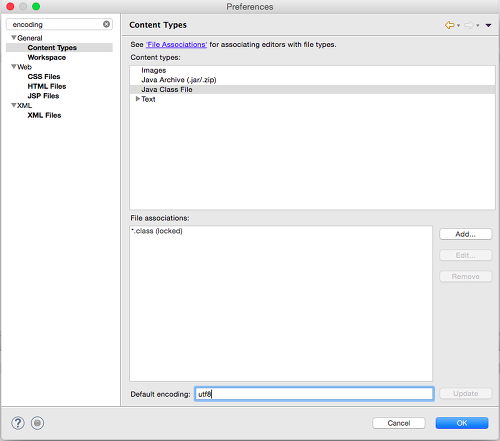Image resolution: width=500 pixels, height=441 pixels.
Task: Click the Add... button
Action: tap(466, 234)
